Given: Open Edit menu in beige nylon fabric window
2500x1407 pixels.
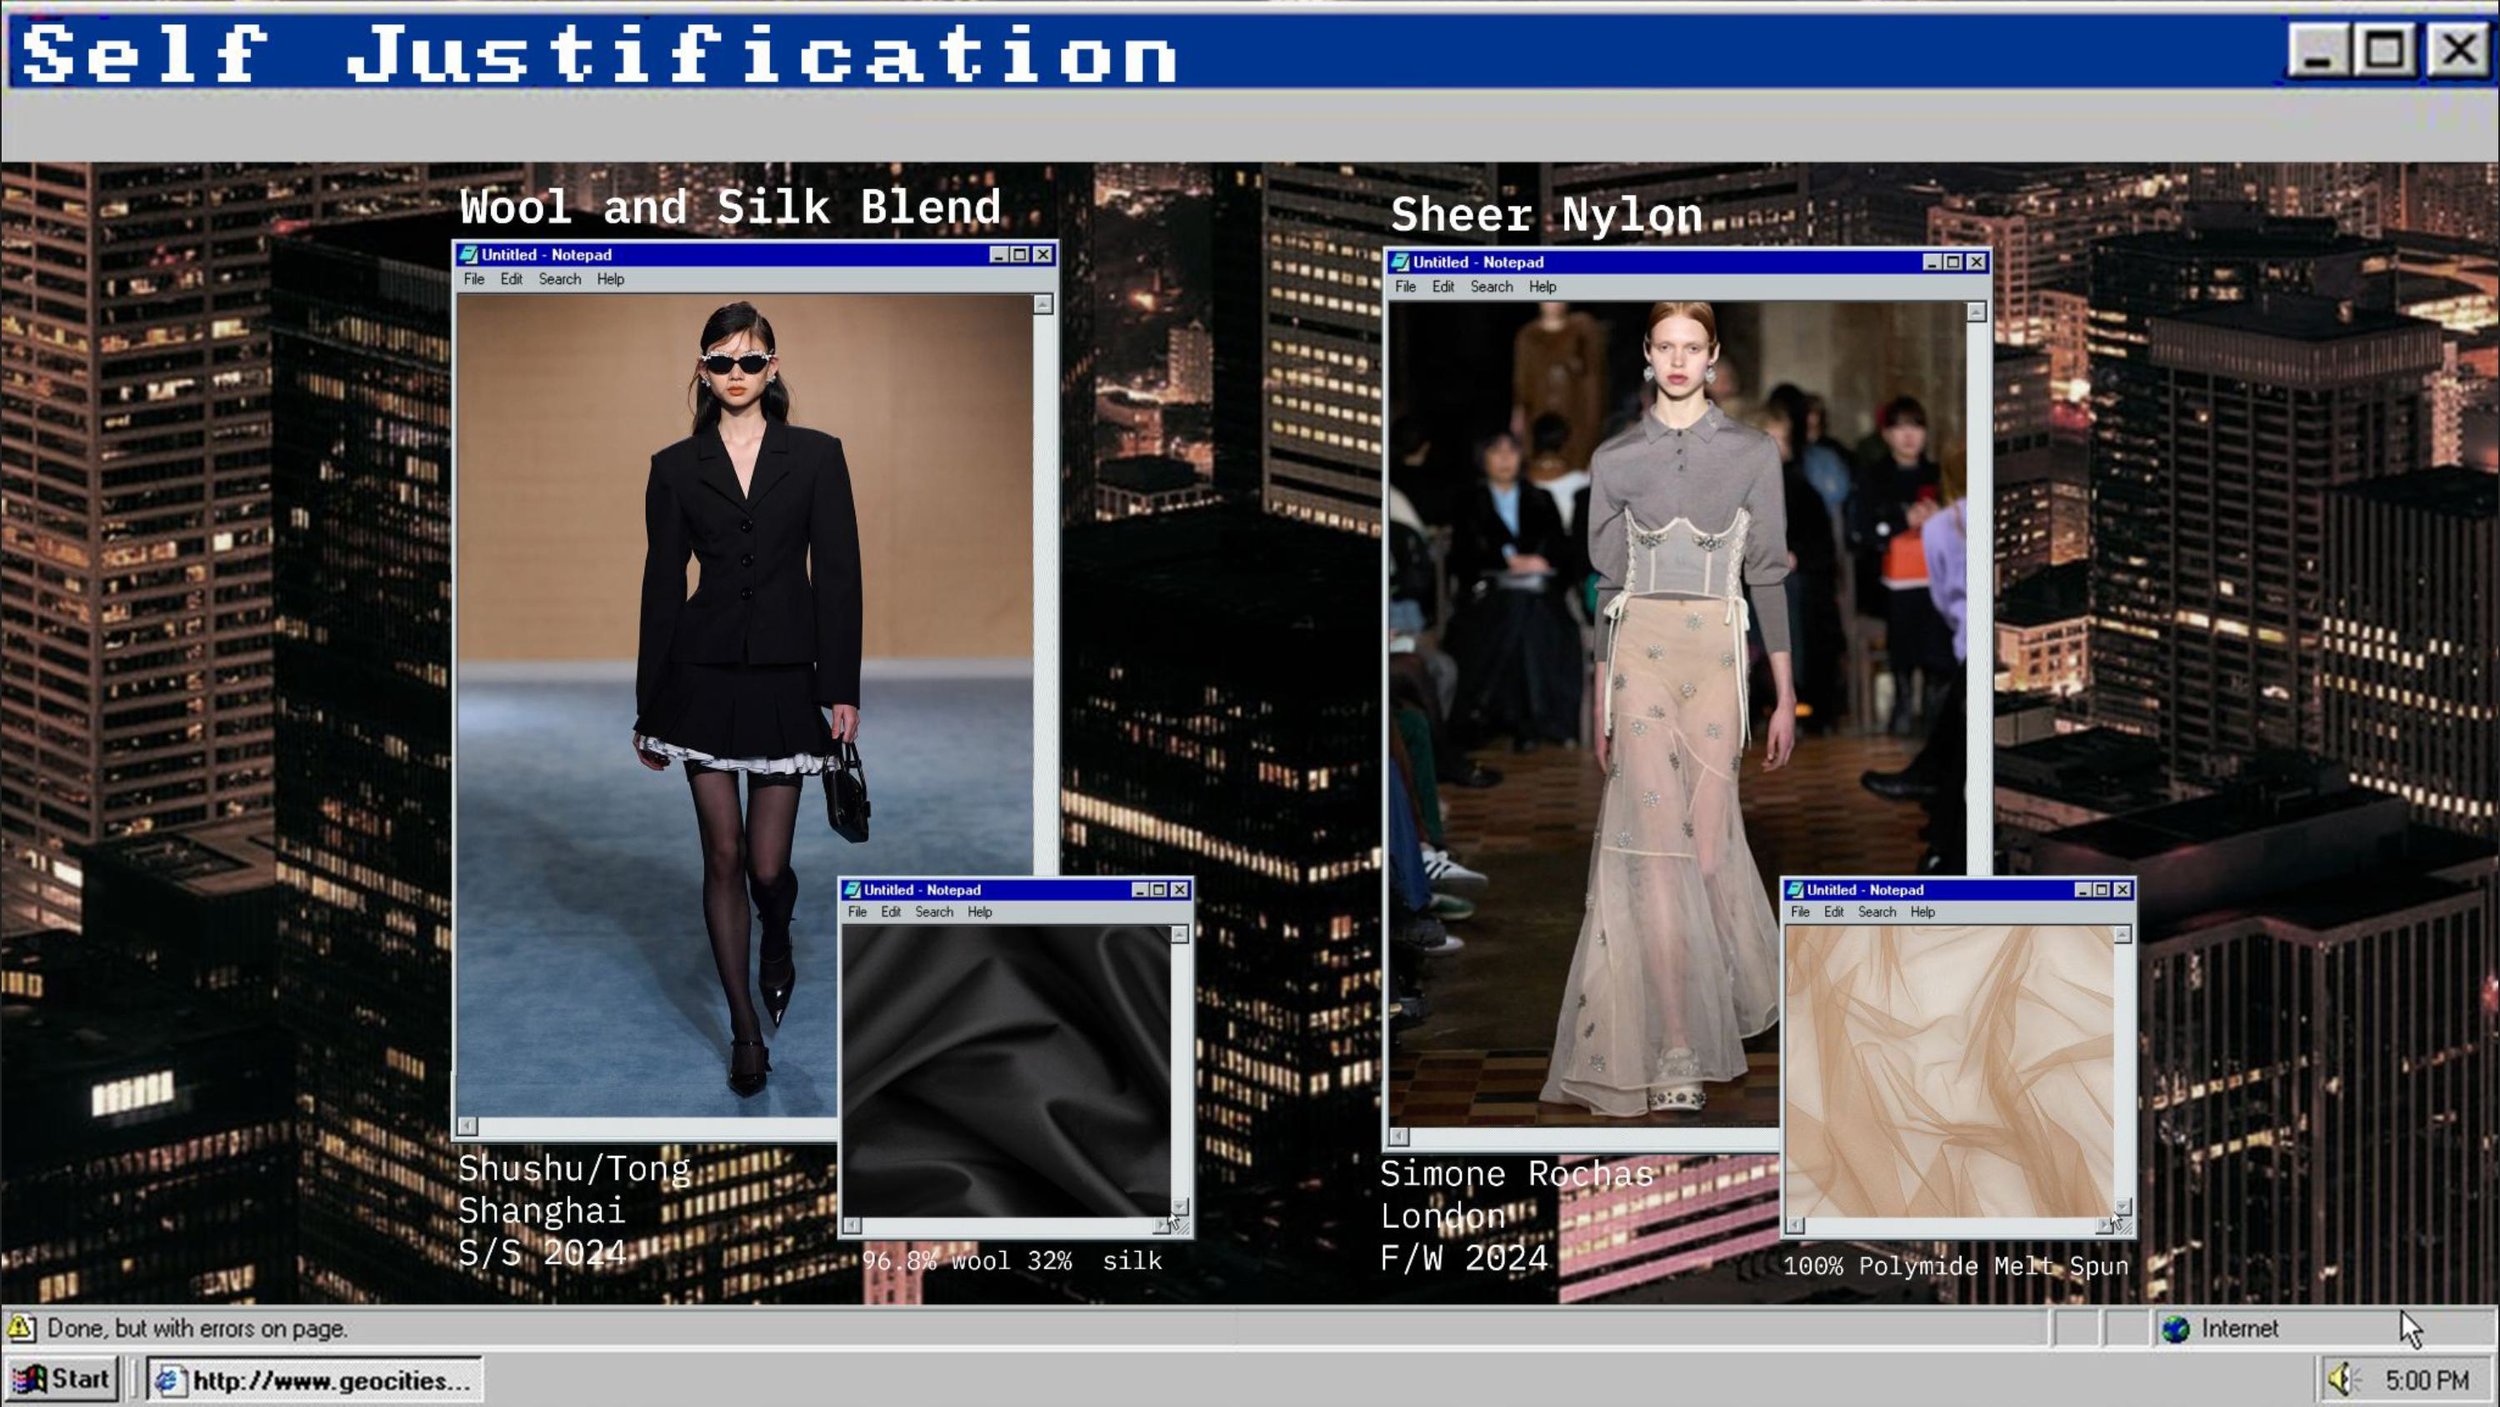Looking at the screenshot, I should 1833,912.
